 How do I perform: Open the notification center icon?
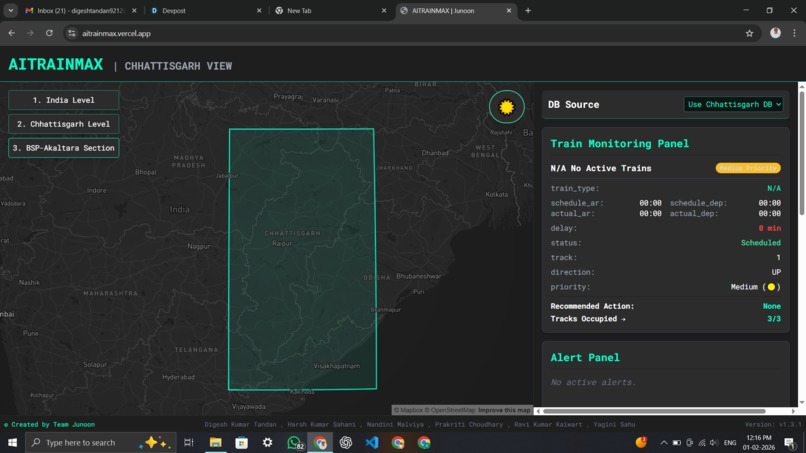[790, 442]
